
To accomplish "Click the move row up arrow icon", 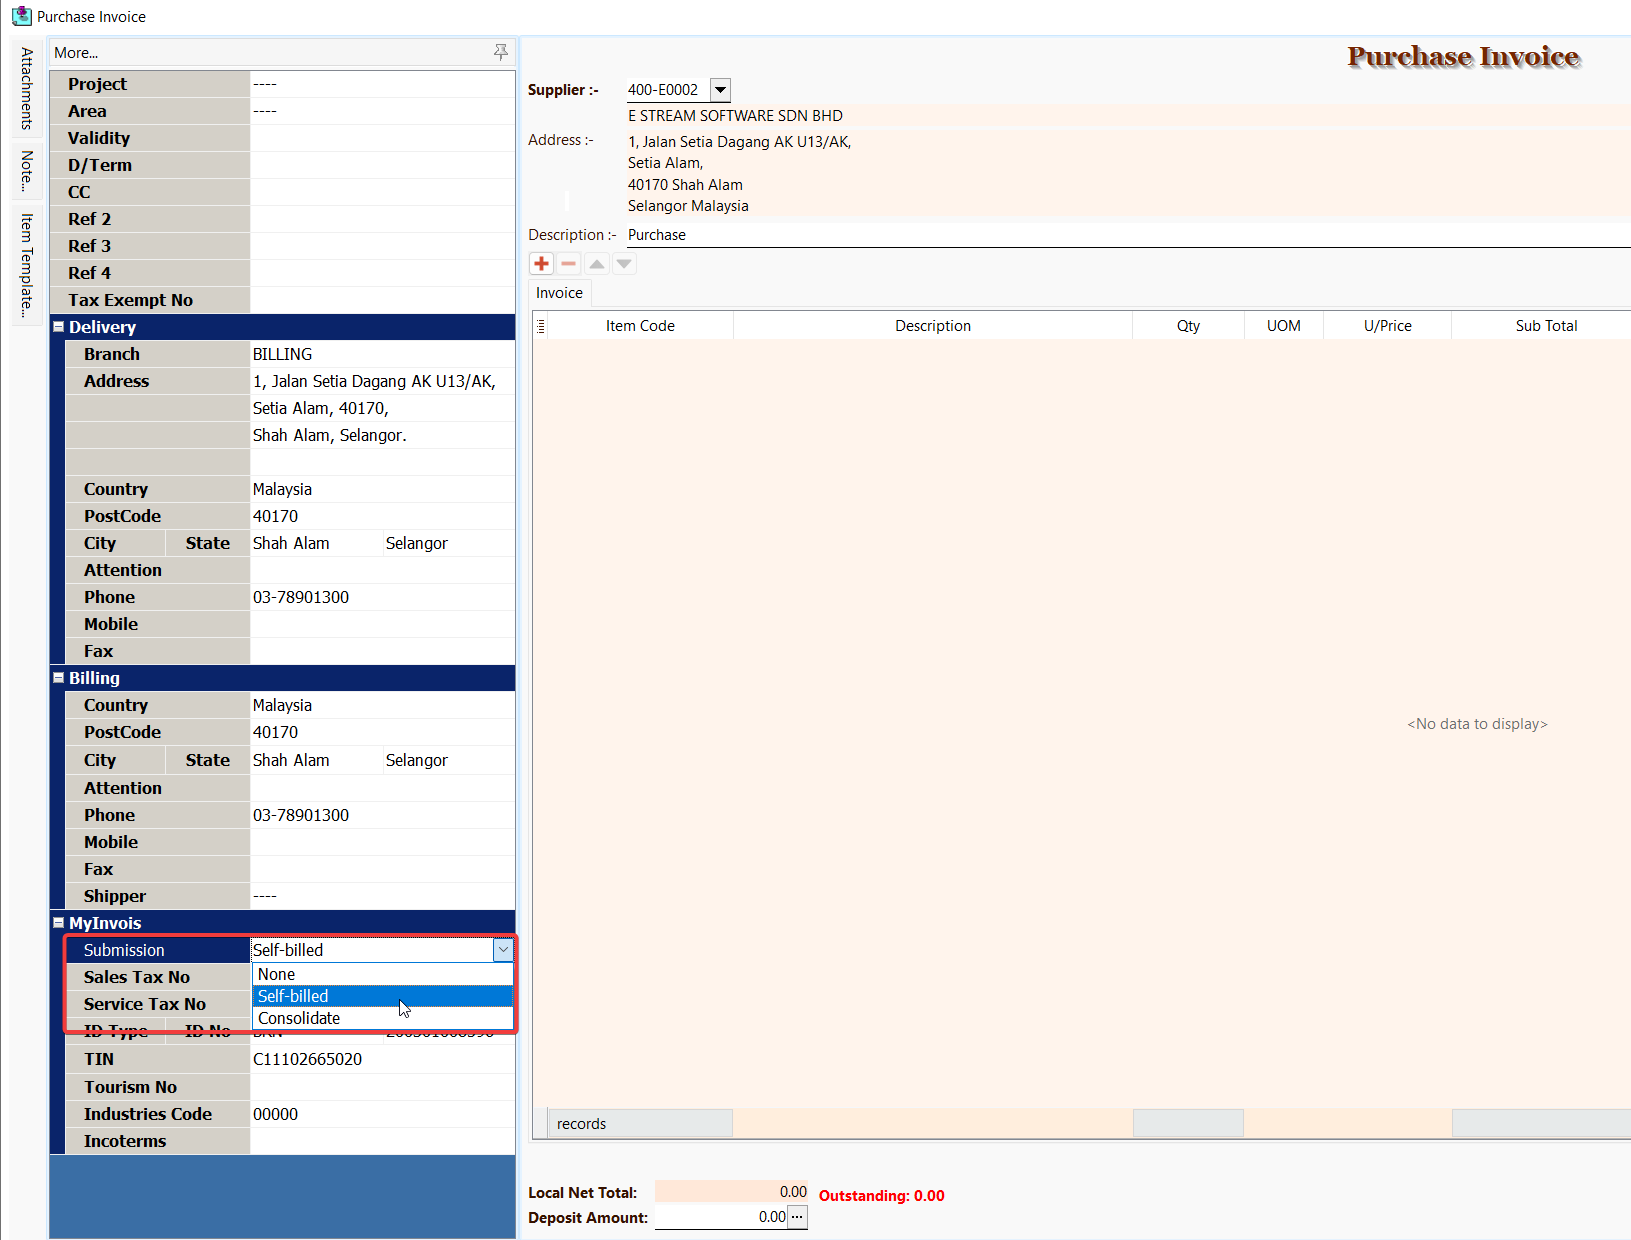I will (x=597, y=264).
